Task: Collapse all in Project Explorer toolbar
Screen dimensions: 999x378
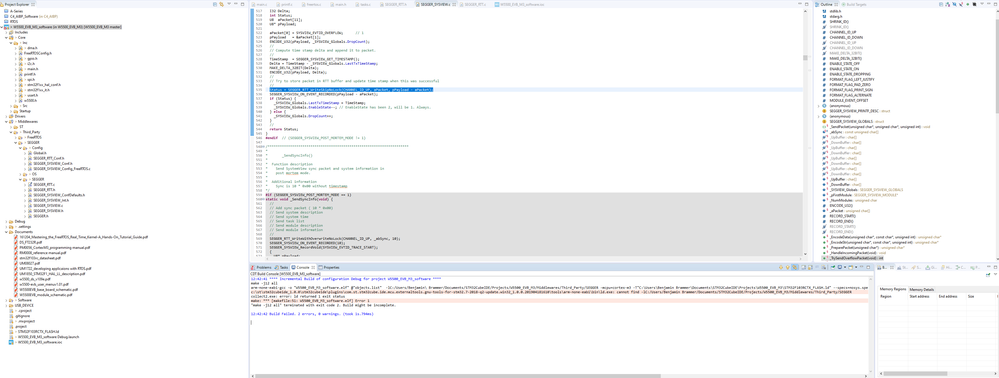Action: tap(215, 4)
